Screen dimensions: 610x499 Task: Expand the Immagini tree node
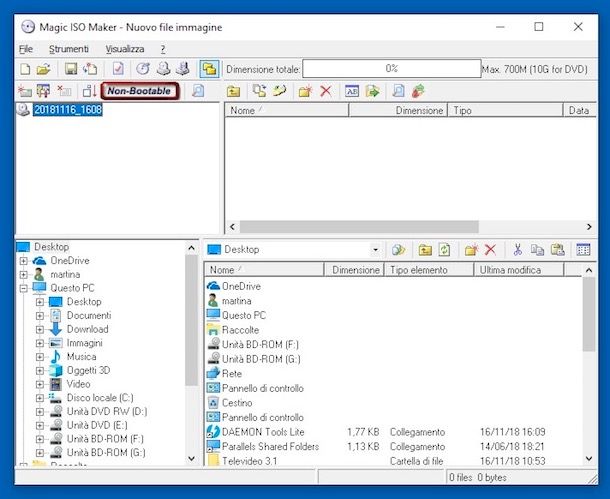[x=40, y=343]
